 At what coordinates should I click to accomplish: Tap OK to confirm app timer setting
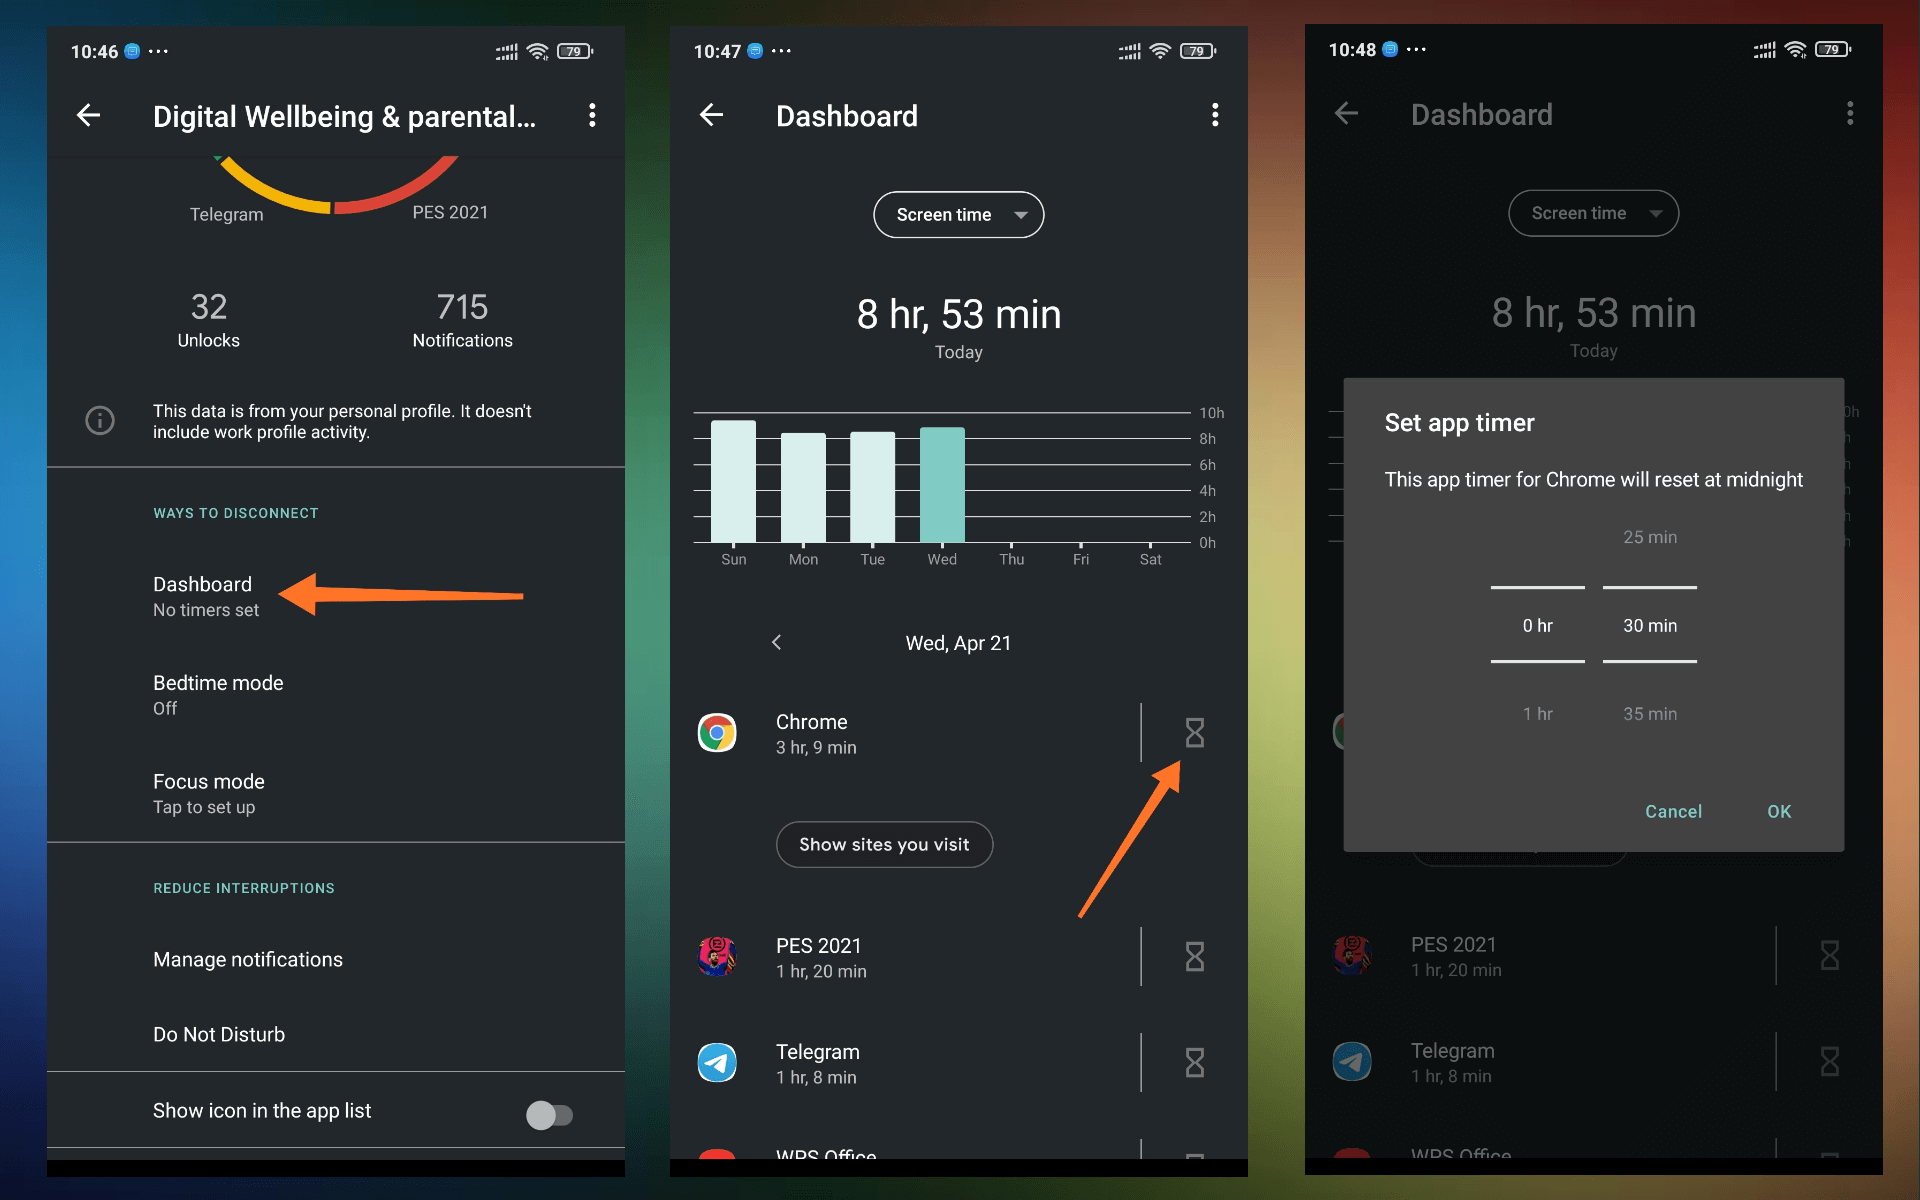[x=1780, y=812]
